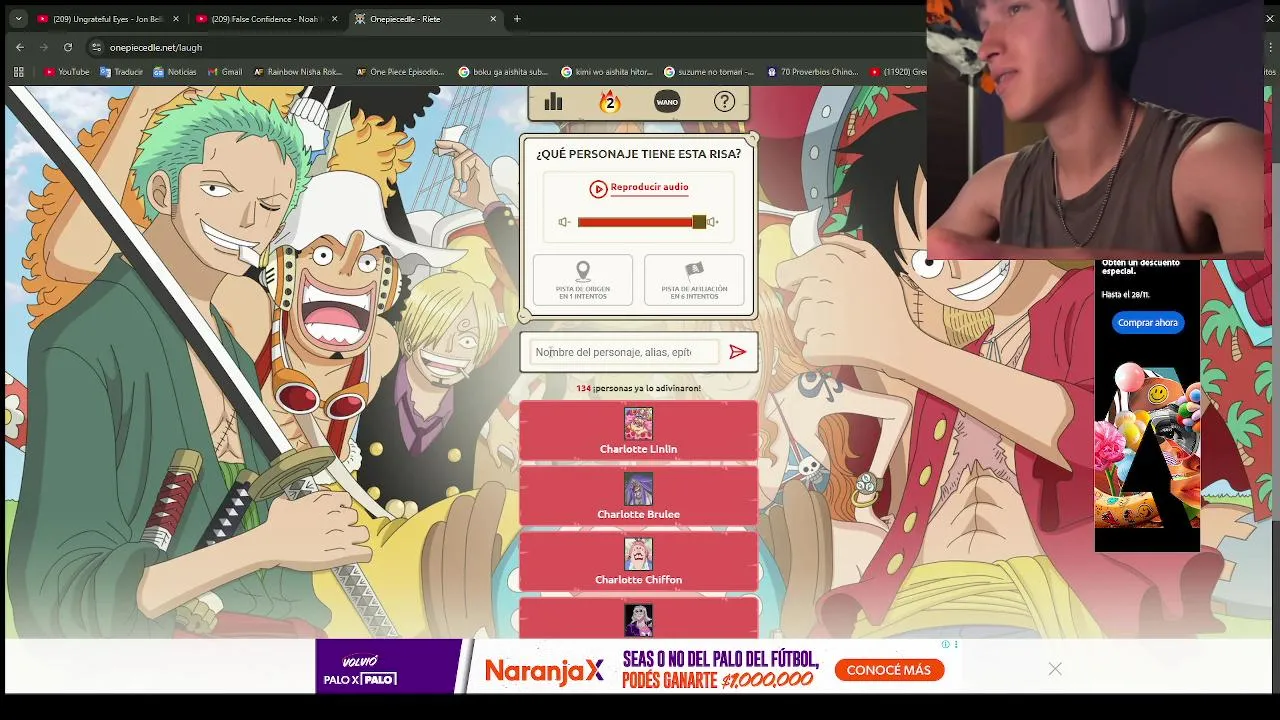Viewport: 1280px width, 720px height.
Task: Close the Ungrateful Eyes tab
Action: coord(176,19)
